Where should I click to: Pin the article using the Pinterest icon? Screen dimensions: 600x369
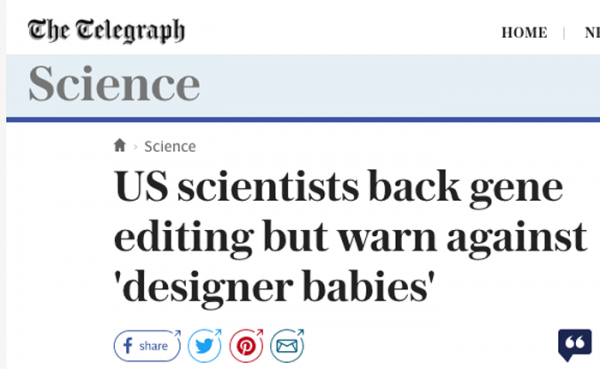tap(246, 346)
